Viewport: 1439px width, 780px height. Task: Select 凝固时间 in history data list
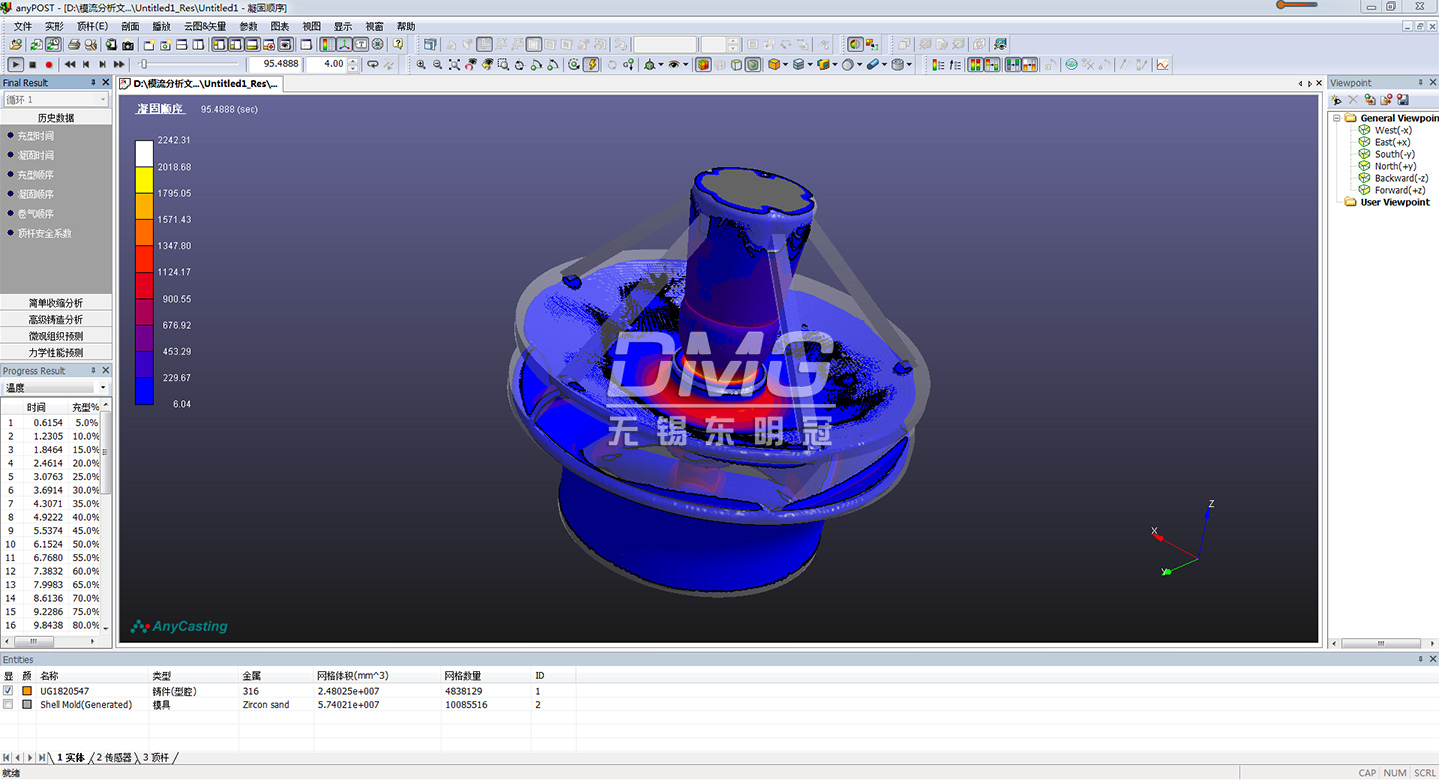pos(36,155)
